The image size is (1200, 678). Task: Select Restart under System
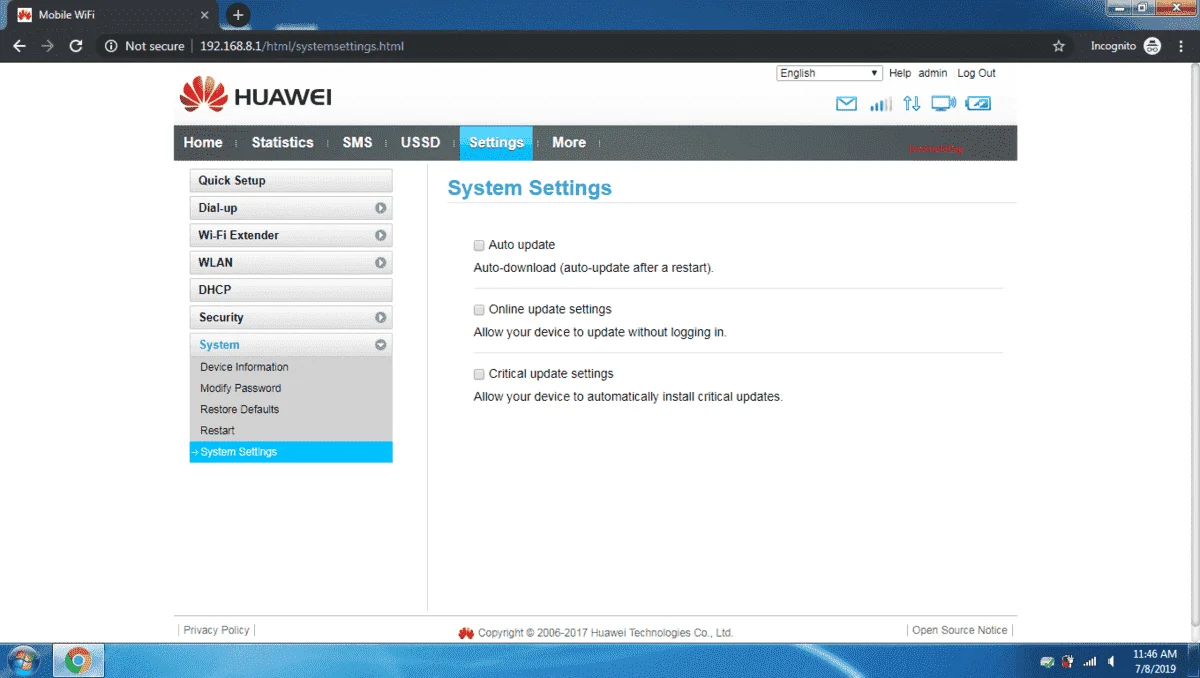pyautogui.click(x=217, y=430)
